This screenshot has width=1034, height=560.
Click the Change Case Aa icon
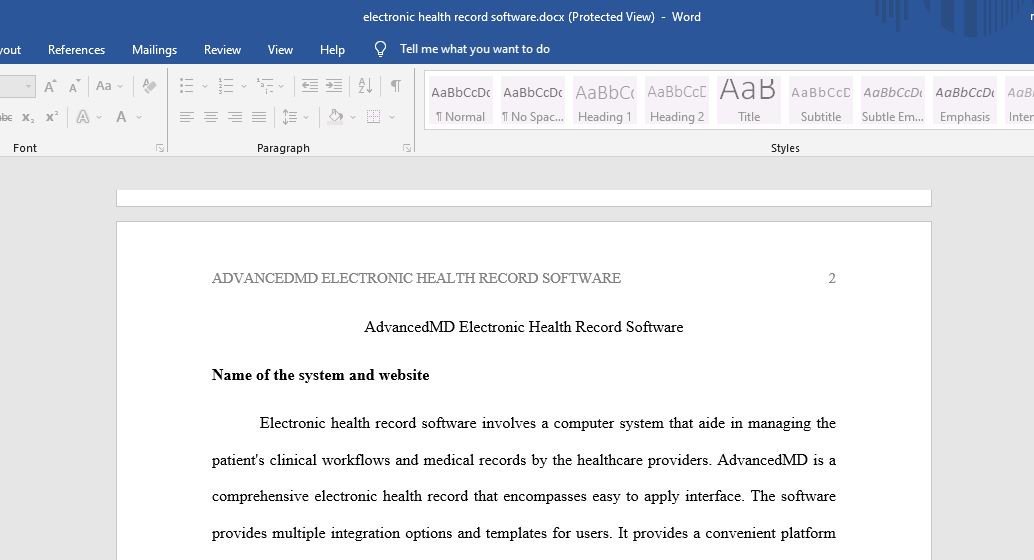104,86
